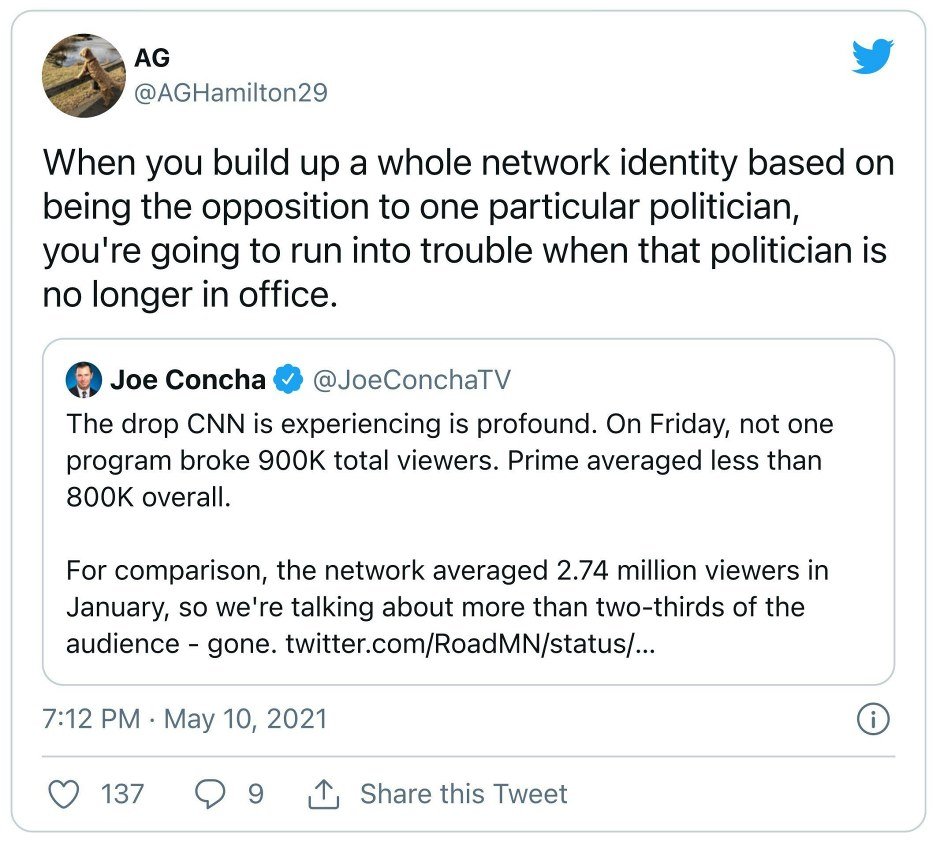The image size is (940, 842).
Task: Click the 9 replies count
Action: click(x=256, y=794)
